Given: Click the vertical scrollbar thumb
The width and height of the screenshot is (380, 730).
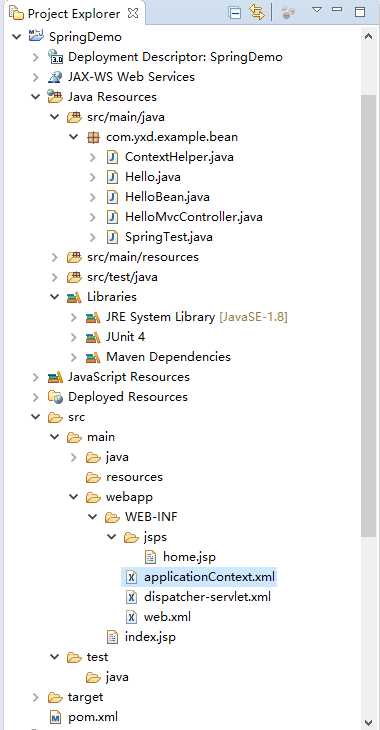Looking at the screenshot, I should [x=368, y=315].
